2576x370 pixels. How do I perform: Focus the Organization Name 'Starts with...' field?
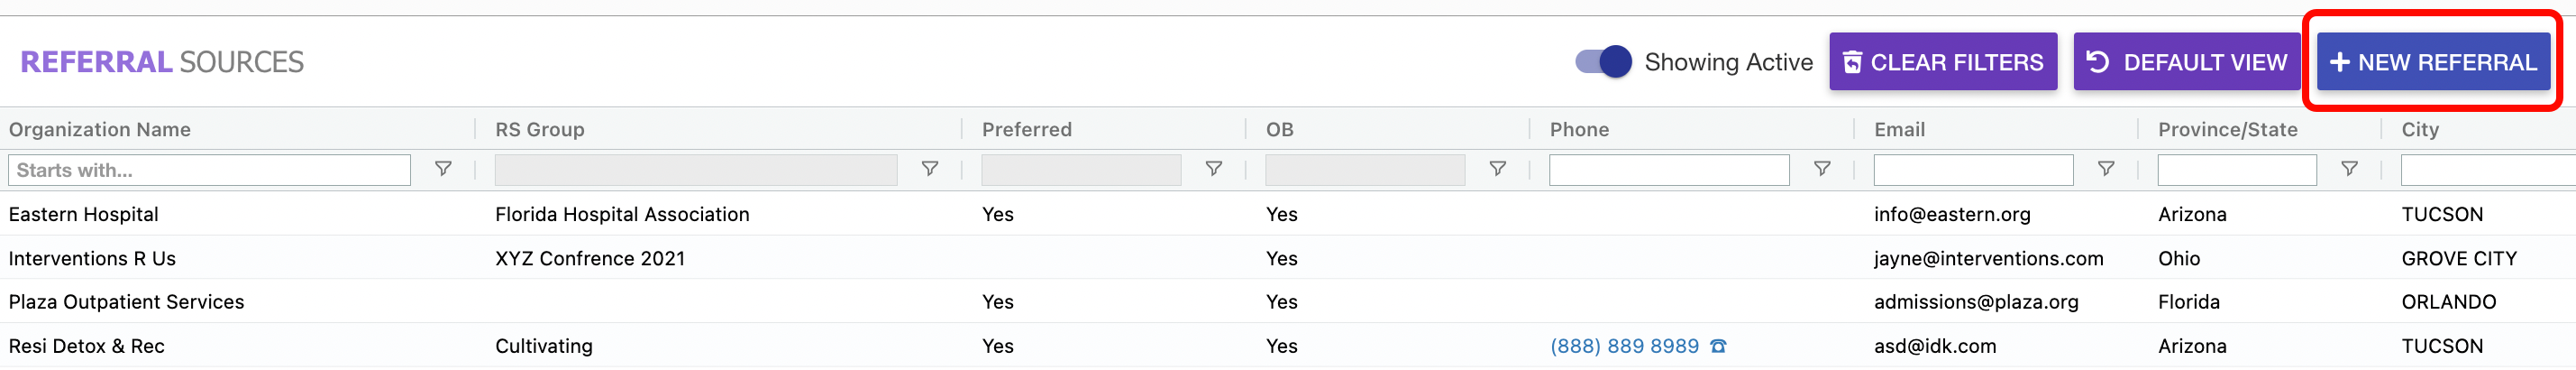[x=209, y=170]
